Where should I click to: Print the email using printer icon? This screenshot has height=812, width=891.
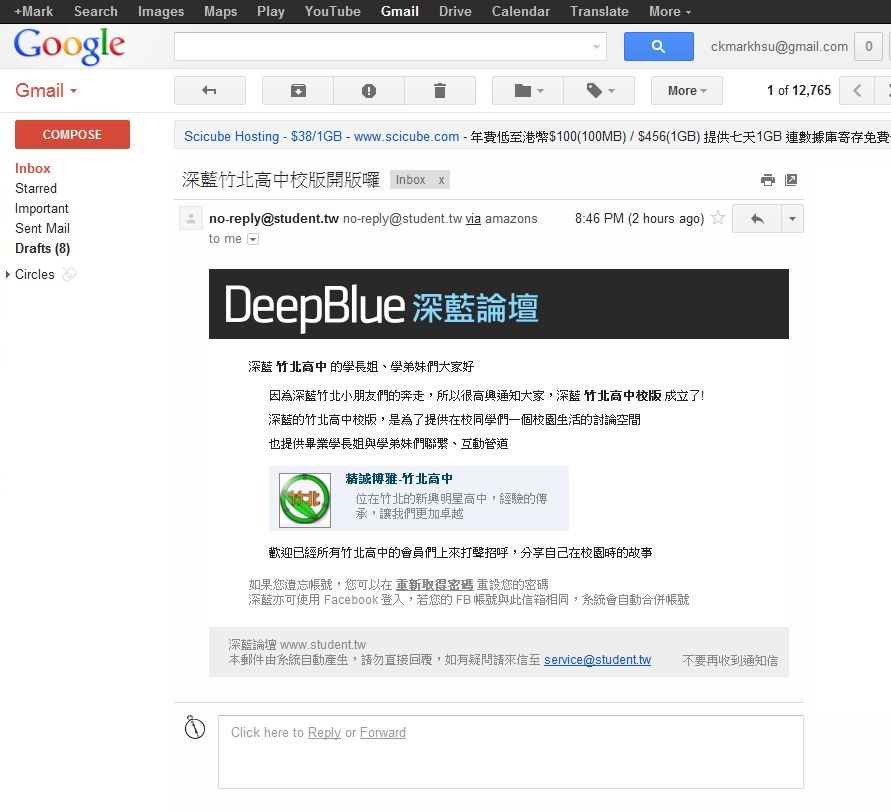click(x=768, y=180)
